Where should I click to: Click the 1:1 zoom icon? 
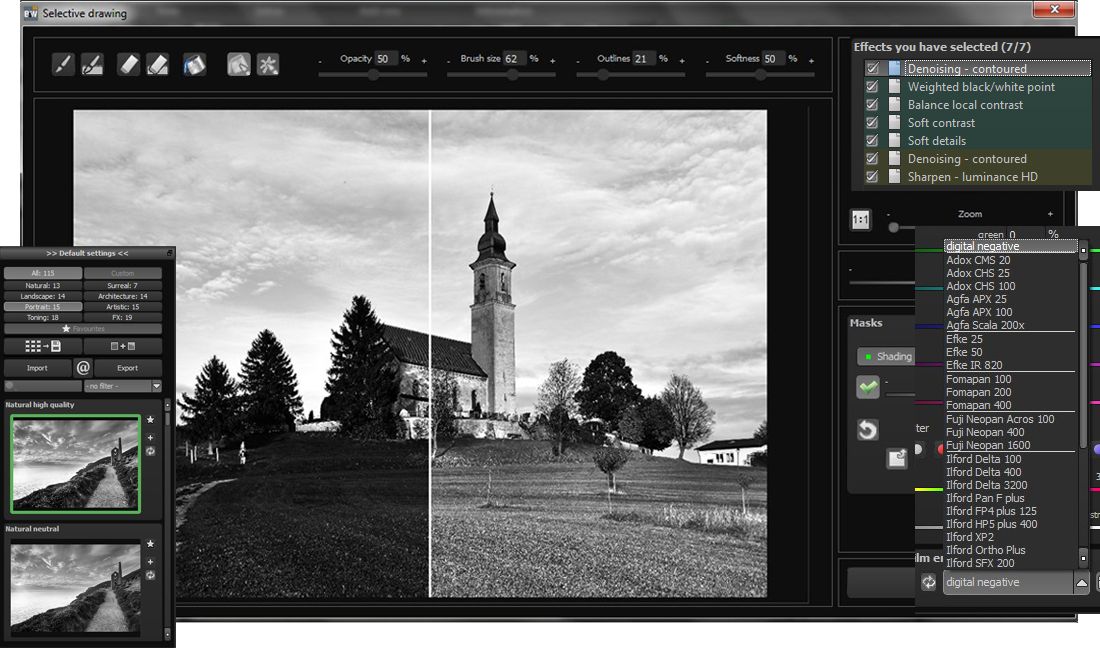click(860, 219)
